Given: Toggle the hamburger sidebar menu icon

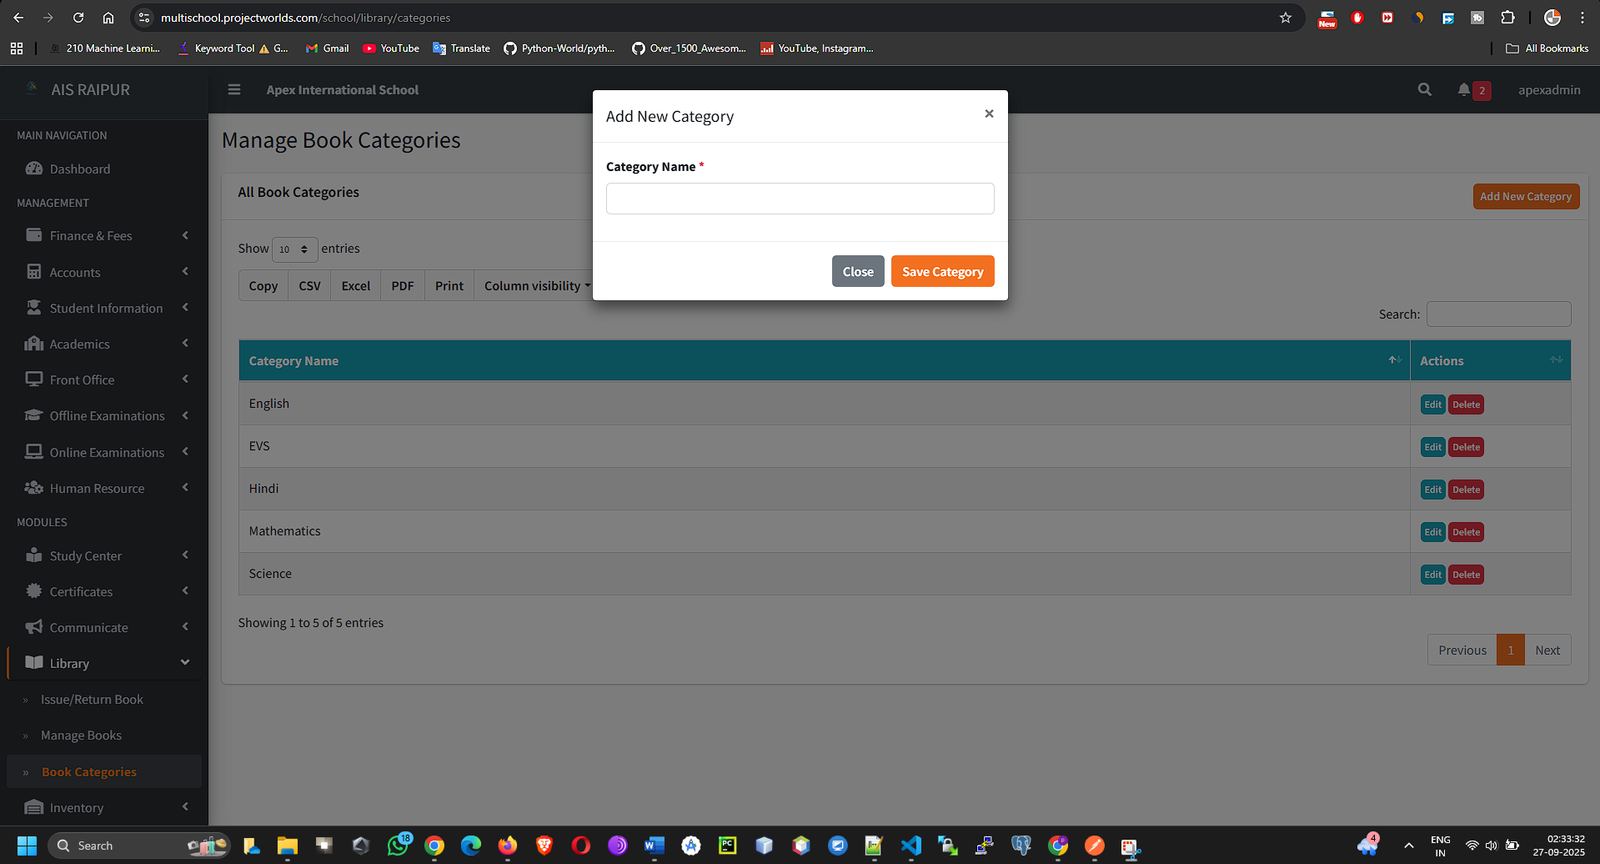Looking at the screenshot, I should (x=234, y=90).
